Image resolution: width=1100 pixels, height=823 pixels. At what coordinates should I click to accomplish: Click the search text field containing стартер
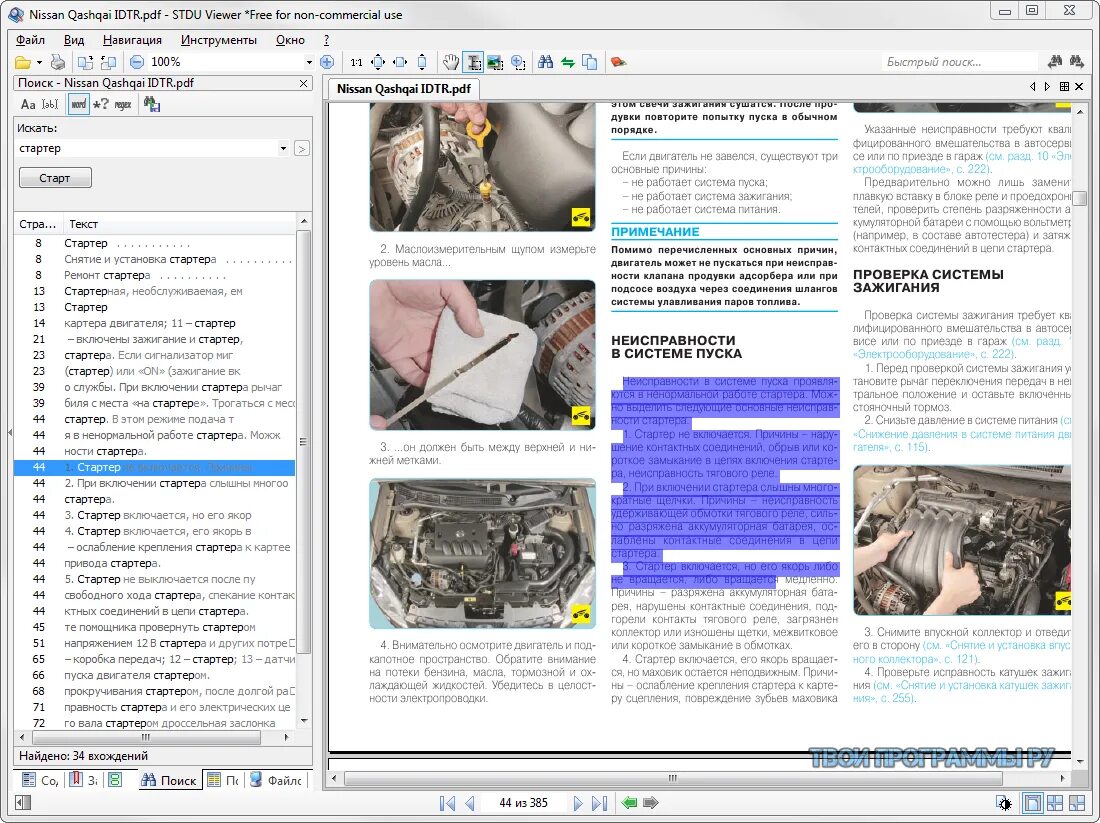[146, 149]
